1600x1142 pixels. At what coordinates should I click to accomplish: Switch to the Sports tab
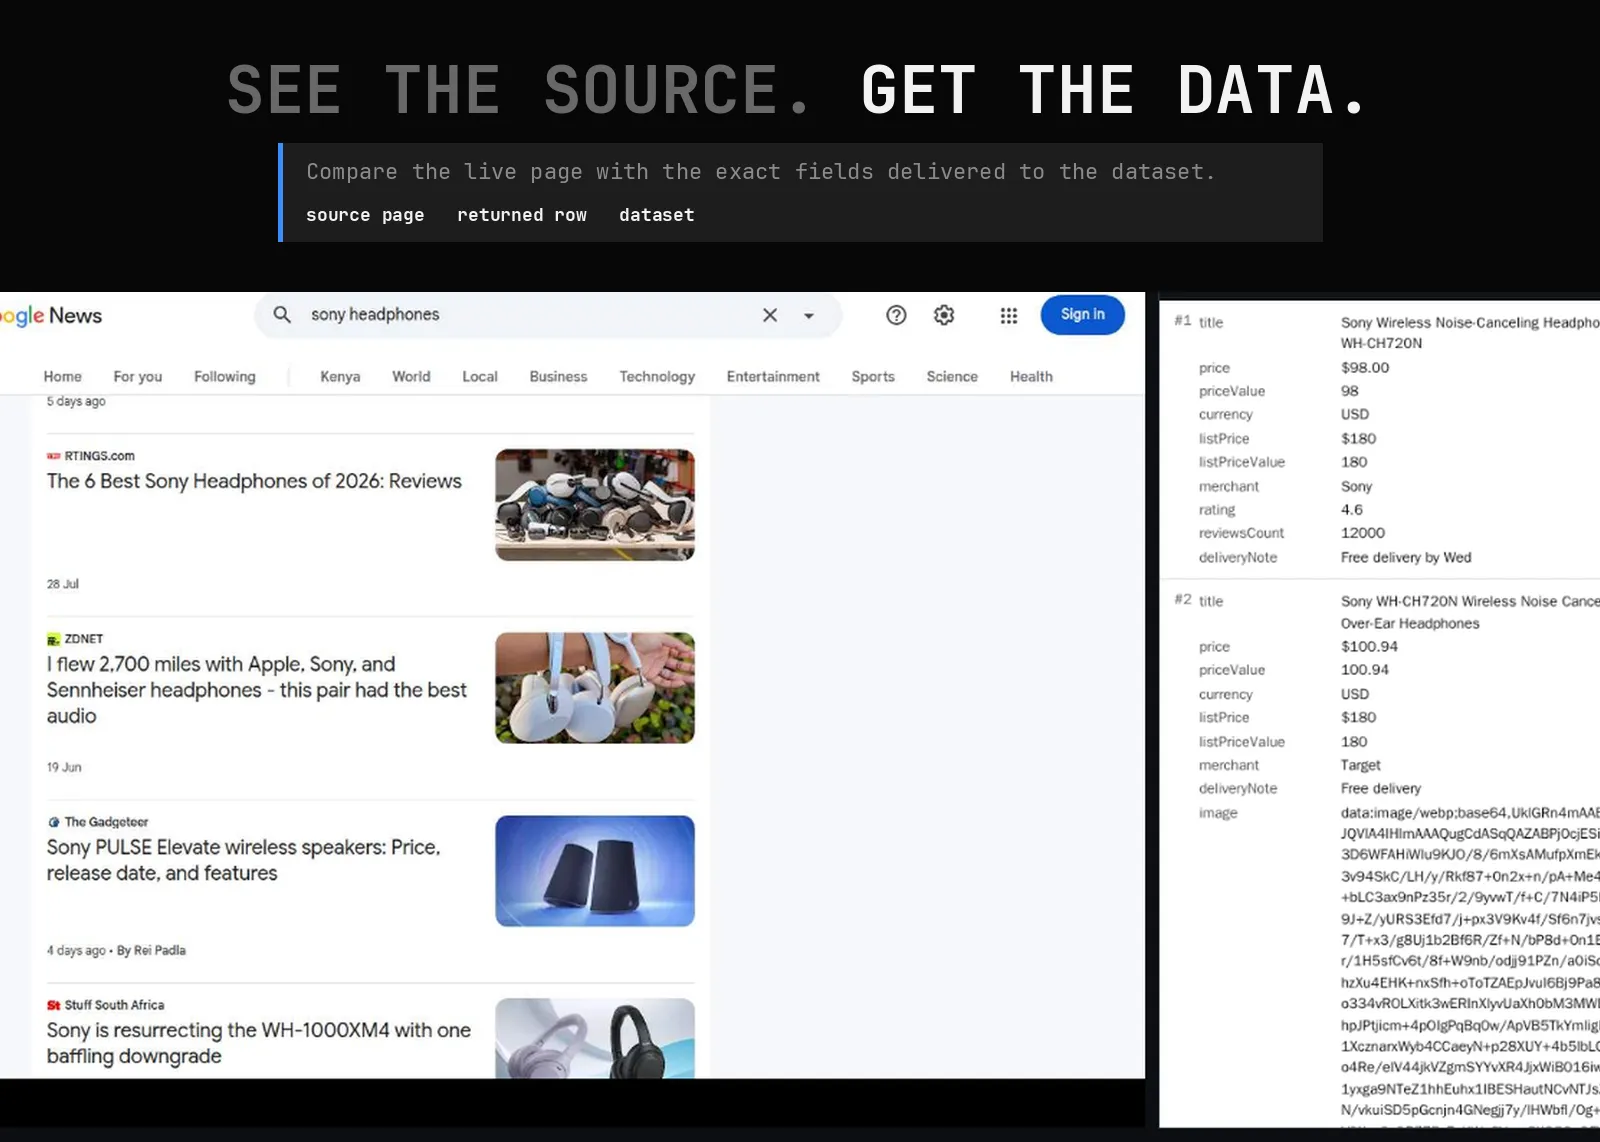[x=873, y=377]
